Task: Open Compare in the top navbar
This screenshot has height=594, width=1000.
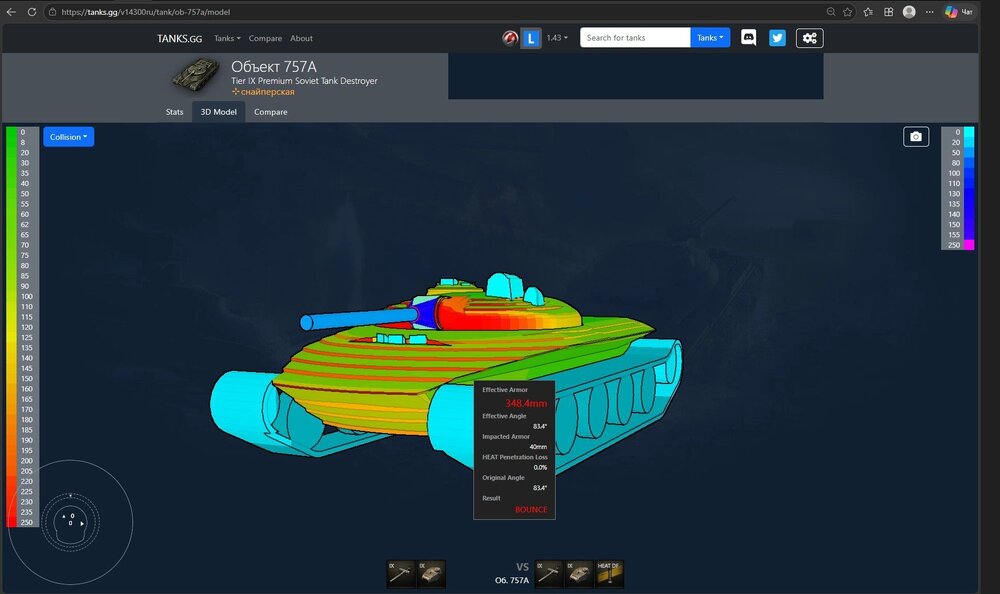Action: click(265, 38)
